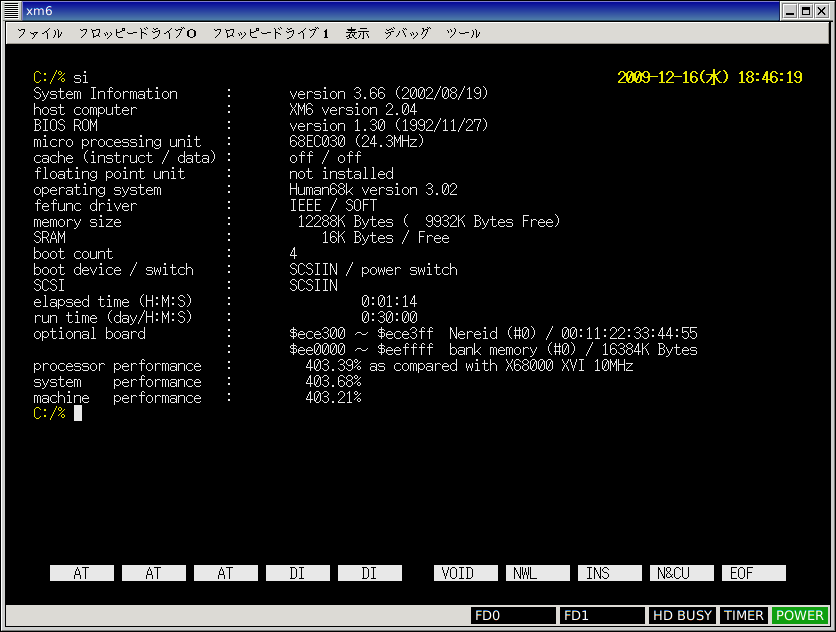
Task: Click the NWL function key label
Action: point(537,573)
